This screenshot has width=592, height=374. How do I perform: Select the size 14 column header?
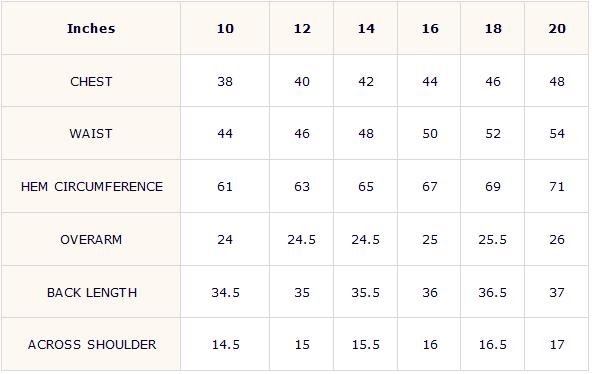(366, 29)
